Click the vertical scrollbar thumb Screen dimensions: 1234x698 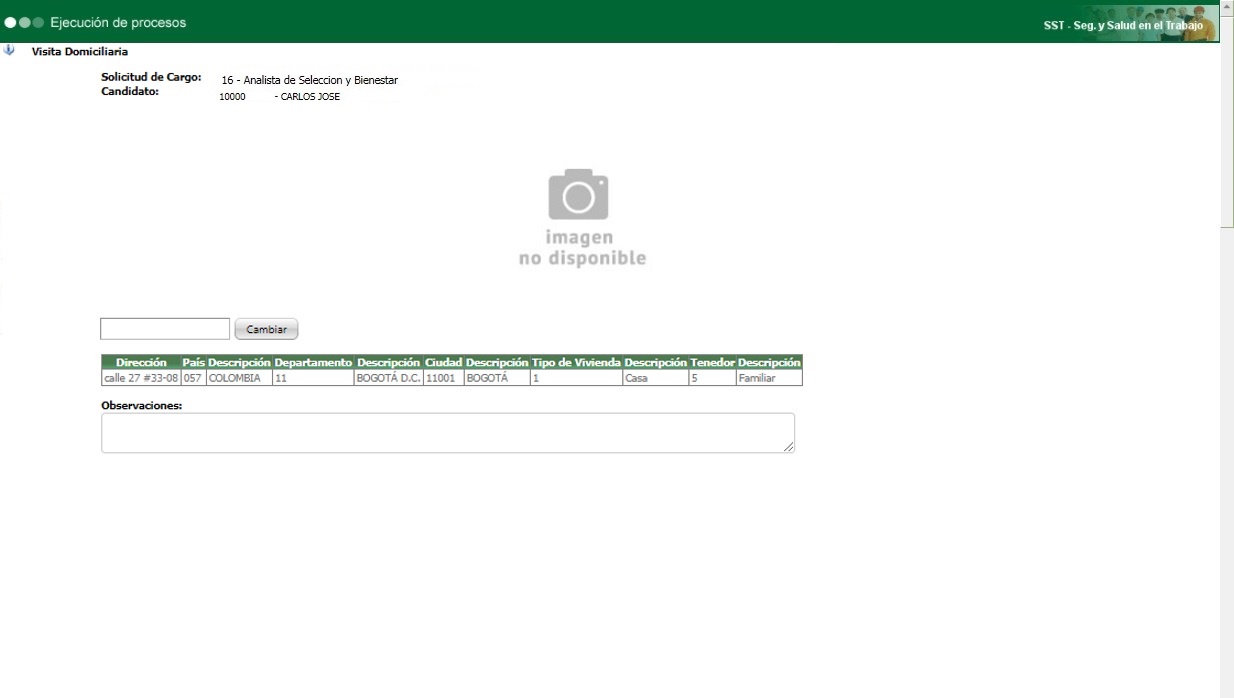coord(1227,122)
